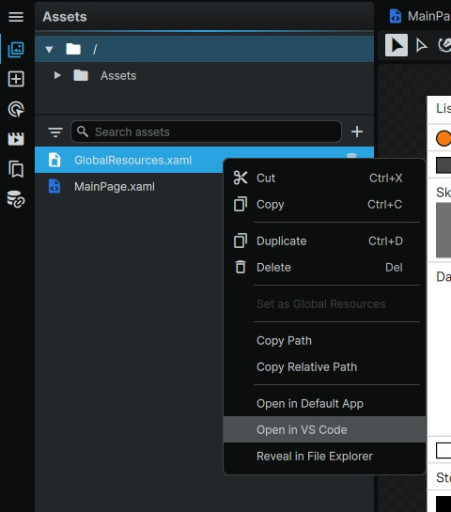
Task: Collapse the root folder tree arrow
Action: tap(49, 50)
